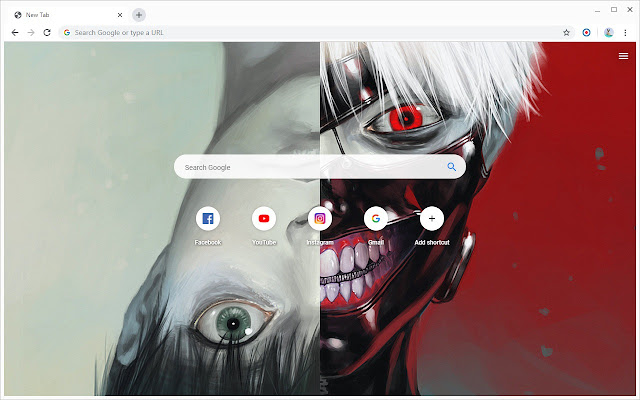Click the Gmail label text
Viewport: 640px width, 400px height.
tap(376, 242)
